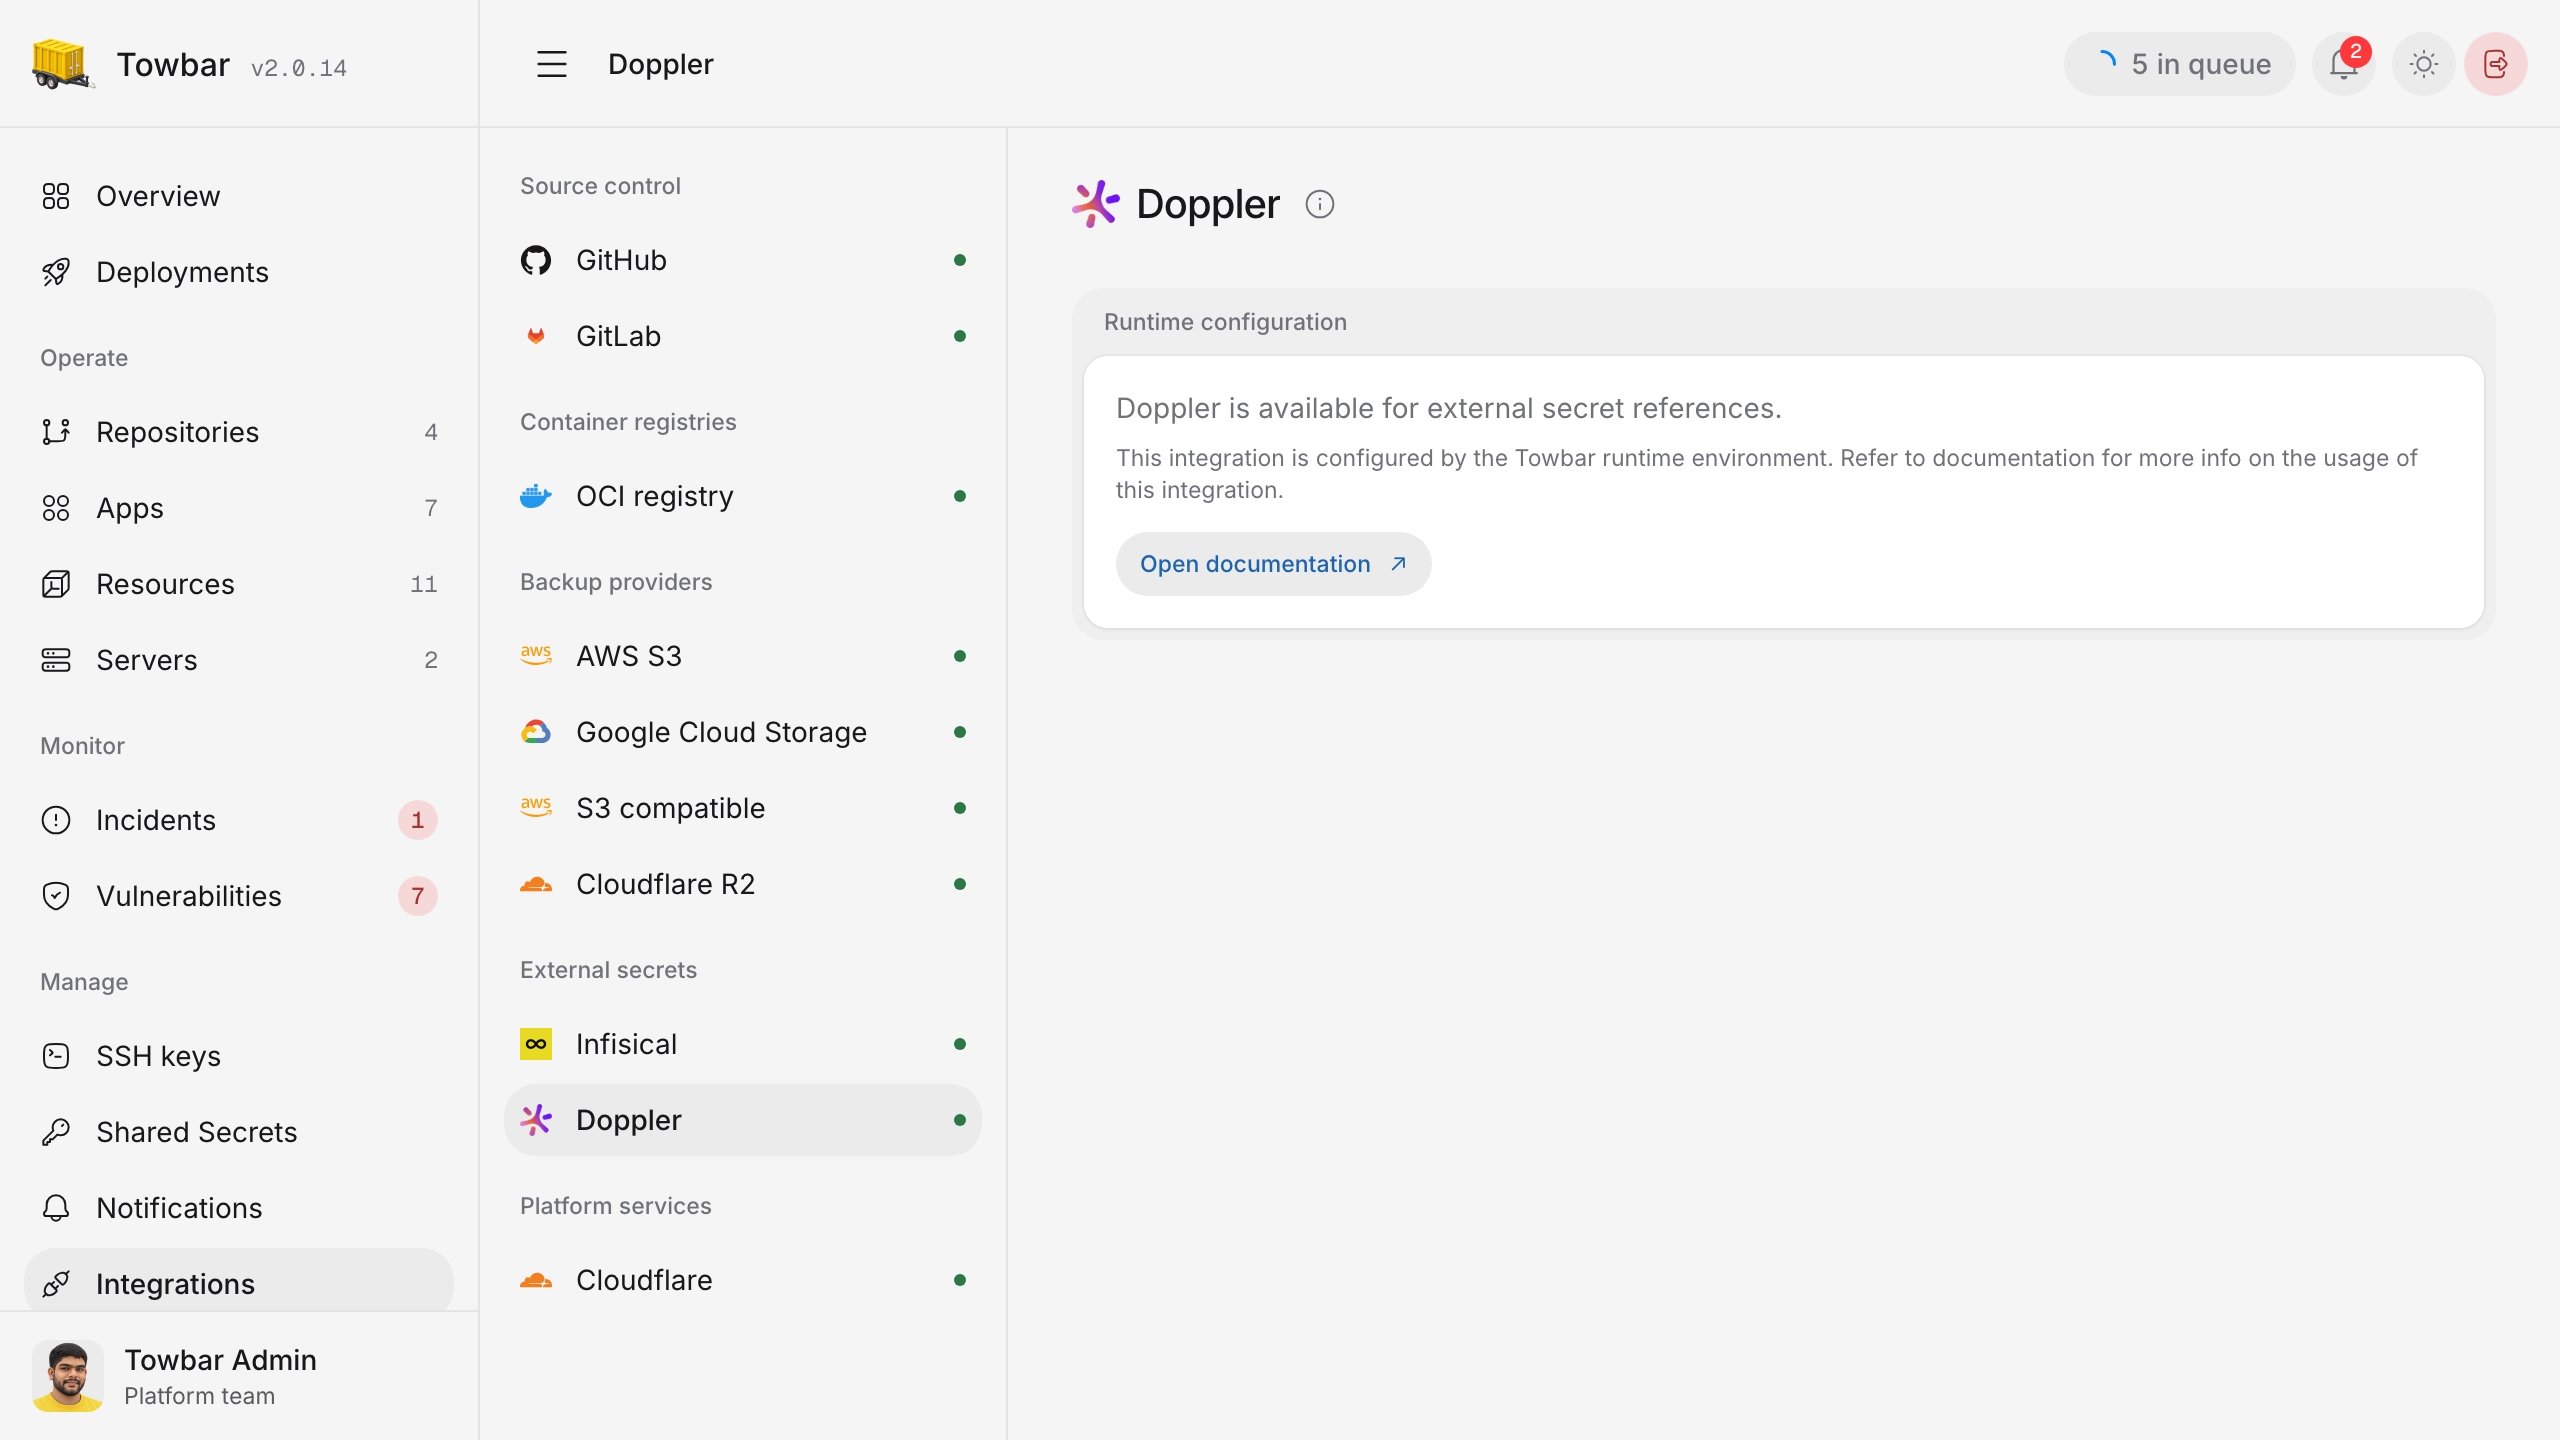This screenshot has width=2560, height=1440.
Task: Click the Towbar trailer logo
Action: tap(62, 64)
